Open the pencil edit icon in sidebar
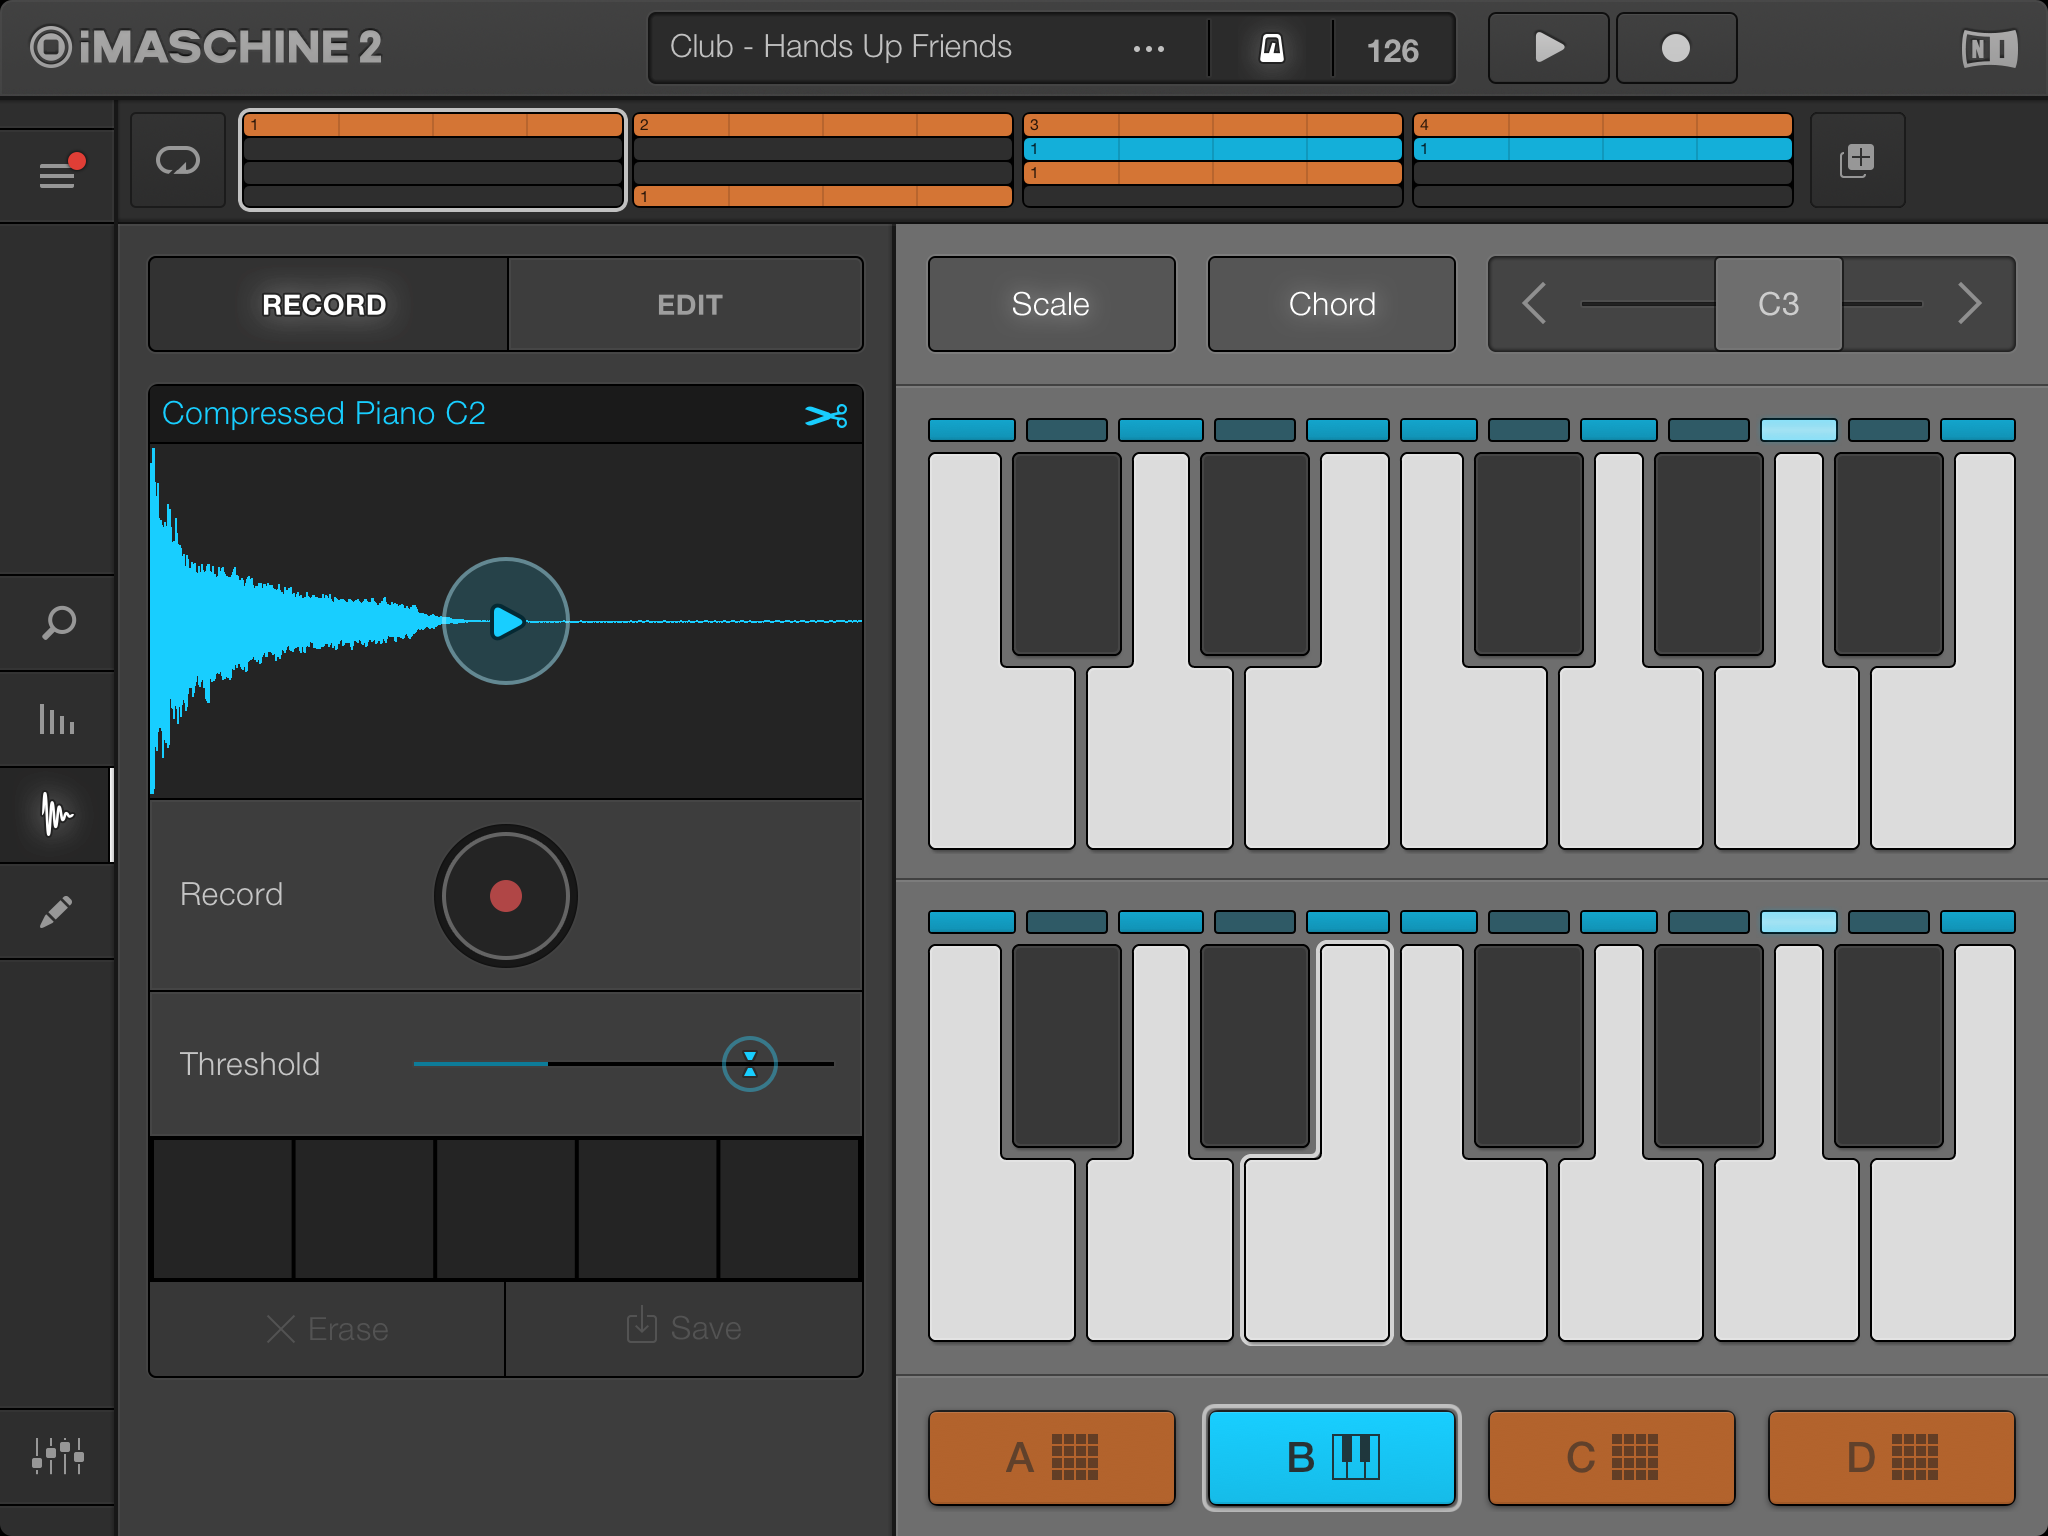Screen dimensions: 2048x1536 click(x=58, y=911)
